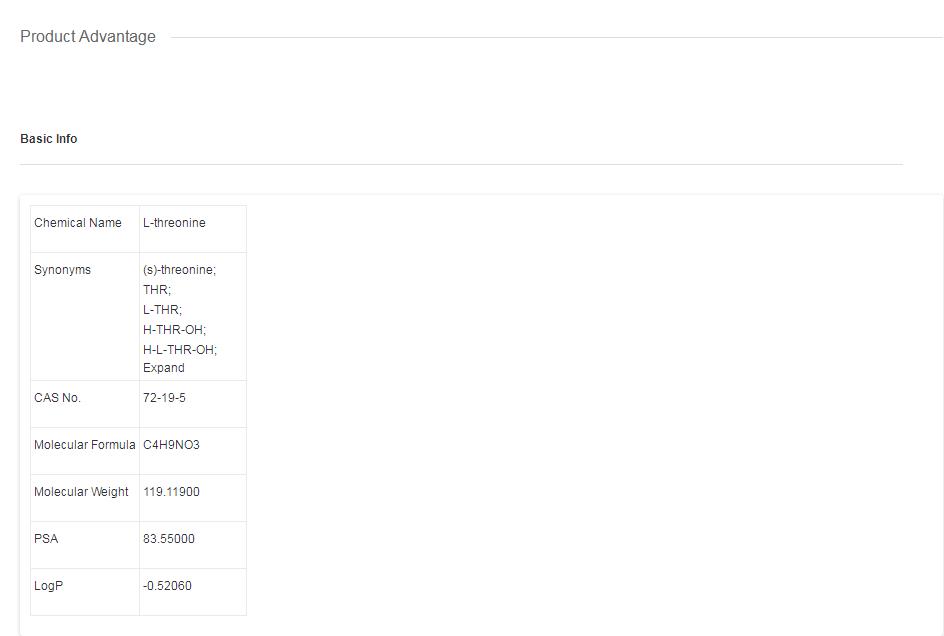The height and width of the screenshot is (636, 944).
Task: Select the Synonyms row label
Action: point(62,270)
